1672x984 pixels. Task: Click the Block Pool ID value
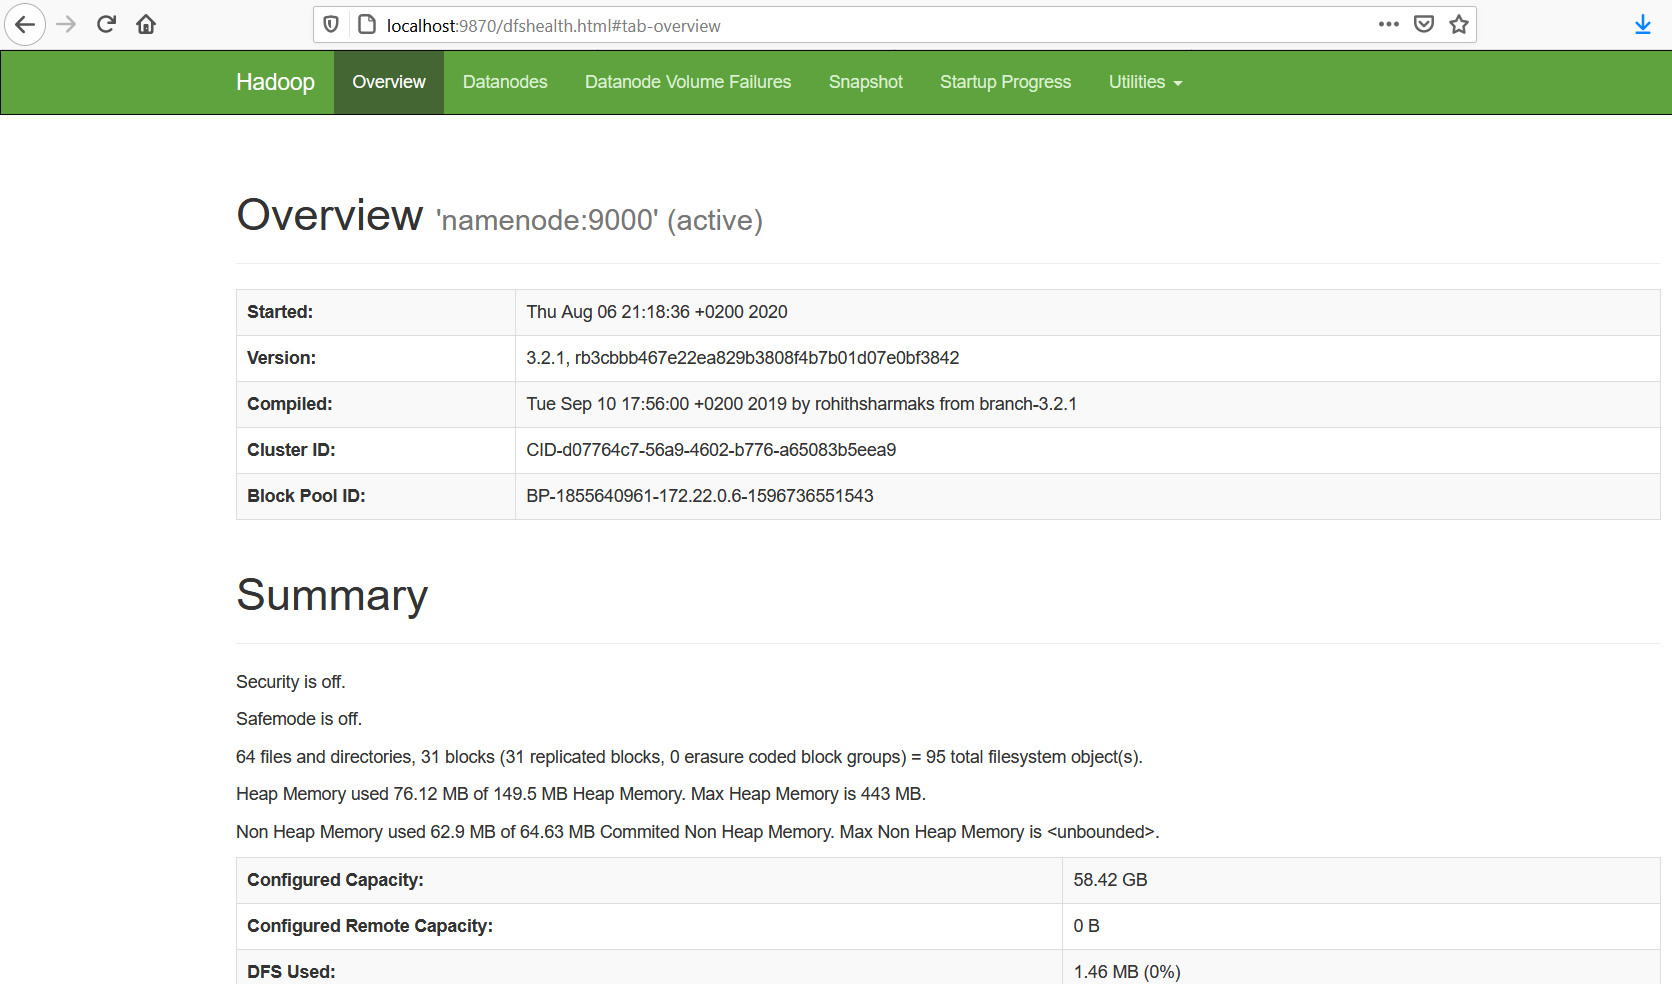click(x=700, y=496)
